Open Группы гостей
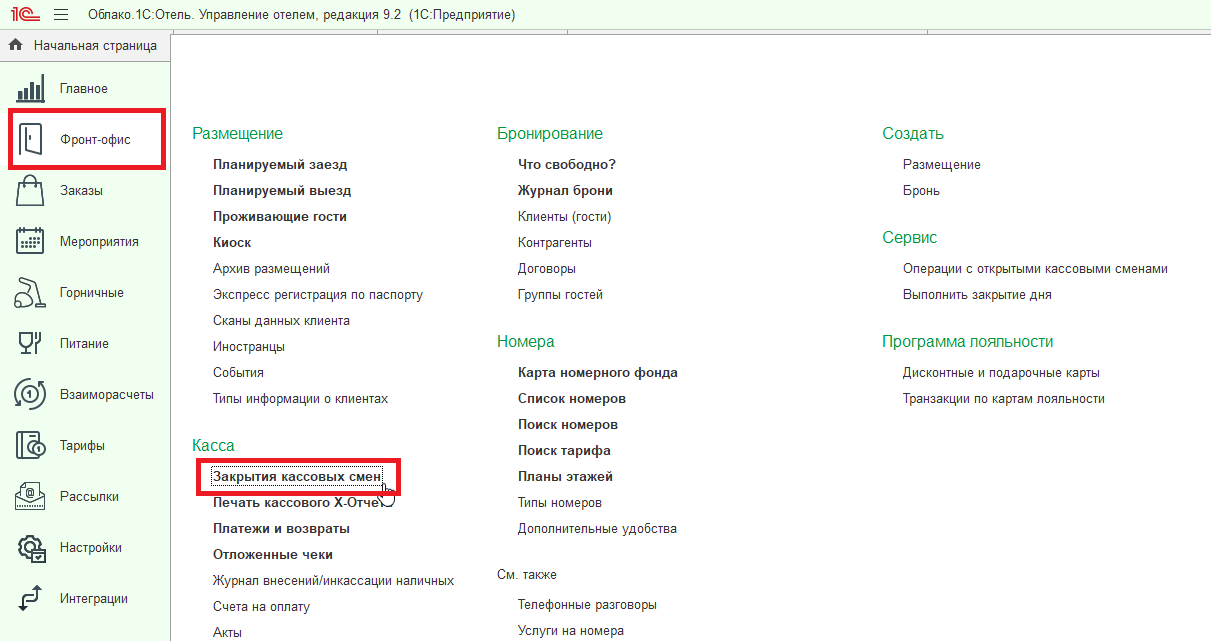Viewport: 1211px width, 641px height. pos(560,295)
